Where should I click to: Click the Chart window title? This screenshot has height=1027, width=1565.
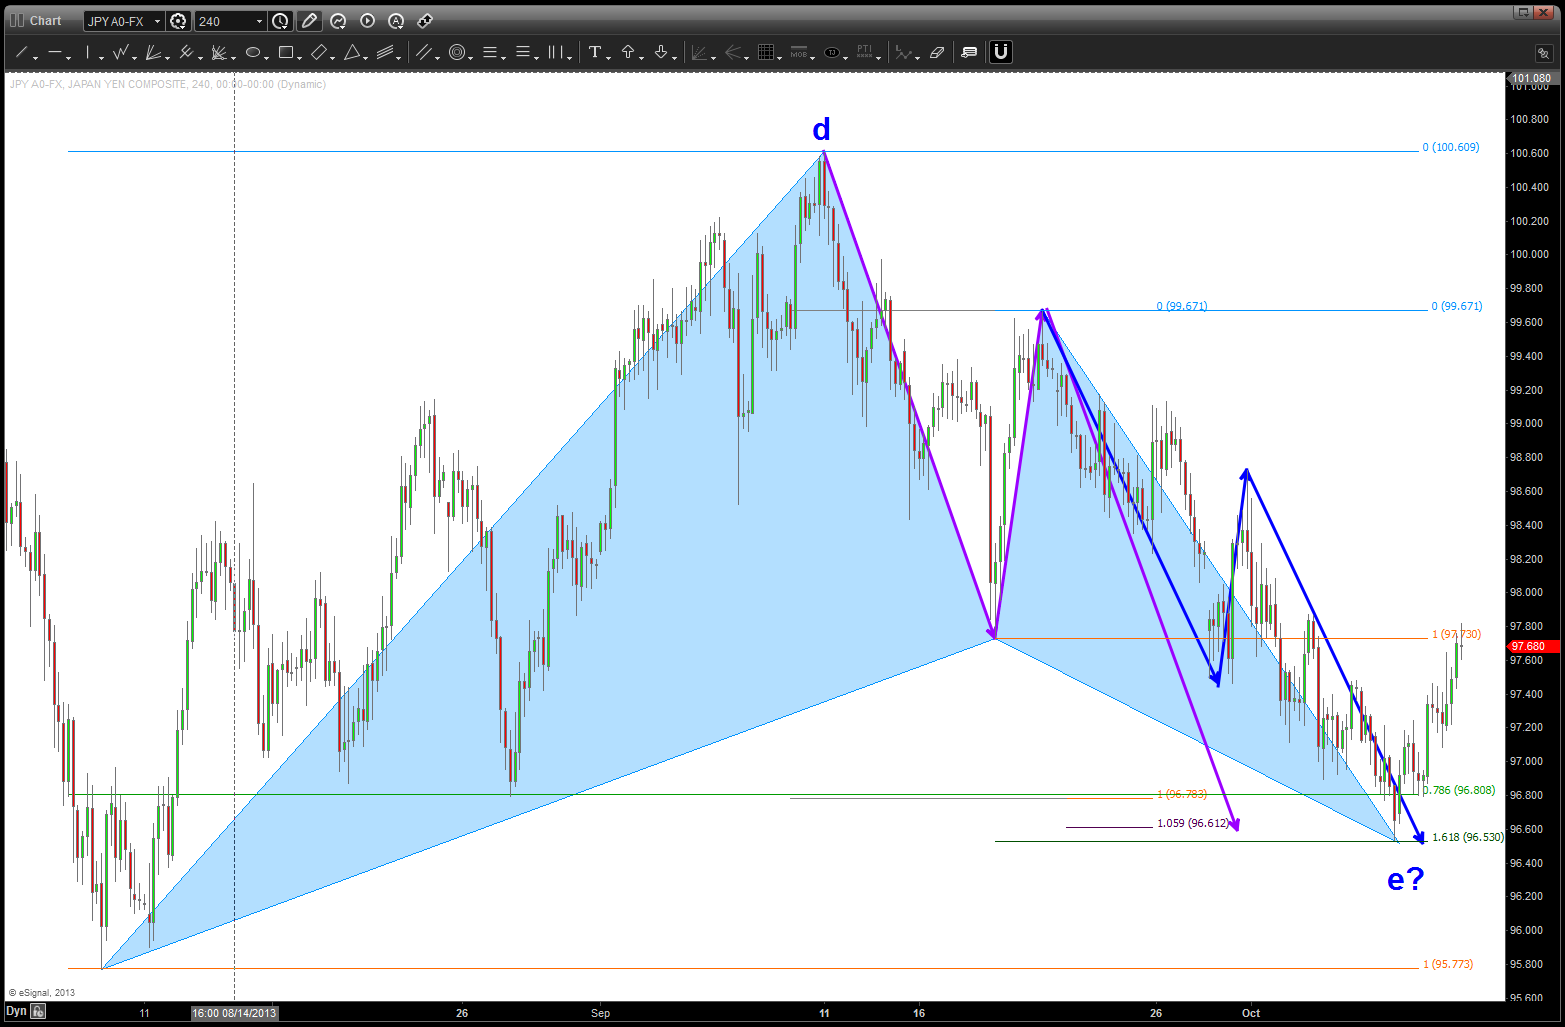point(45,21)
